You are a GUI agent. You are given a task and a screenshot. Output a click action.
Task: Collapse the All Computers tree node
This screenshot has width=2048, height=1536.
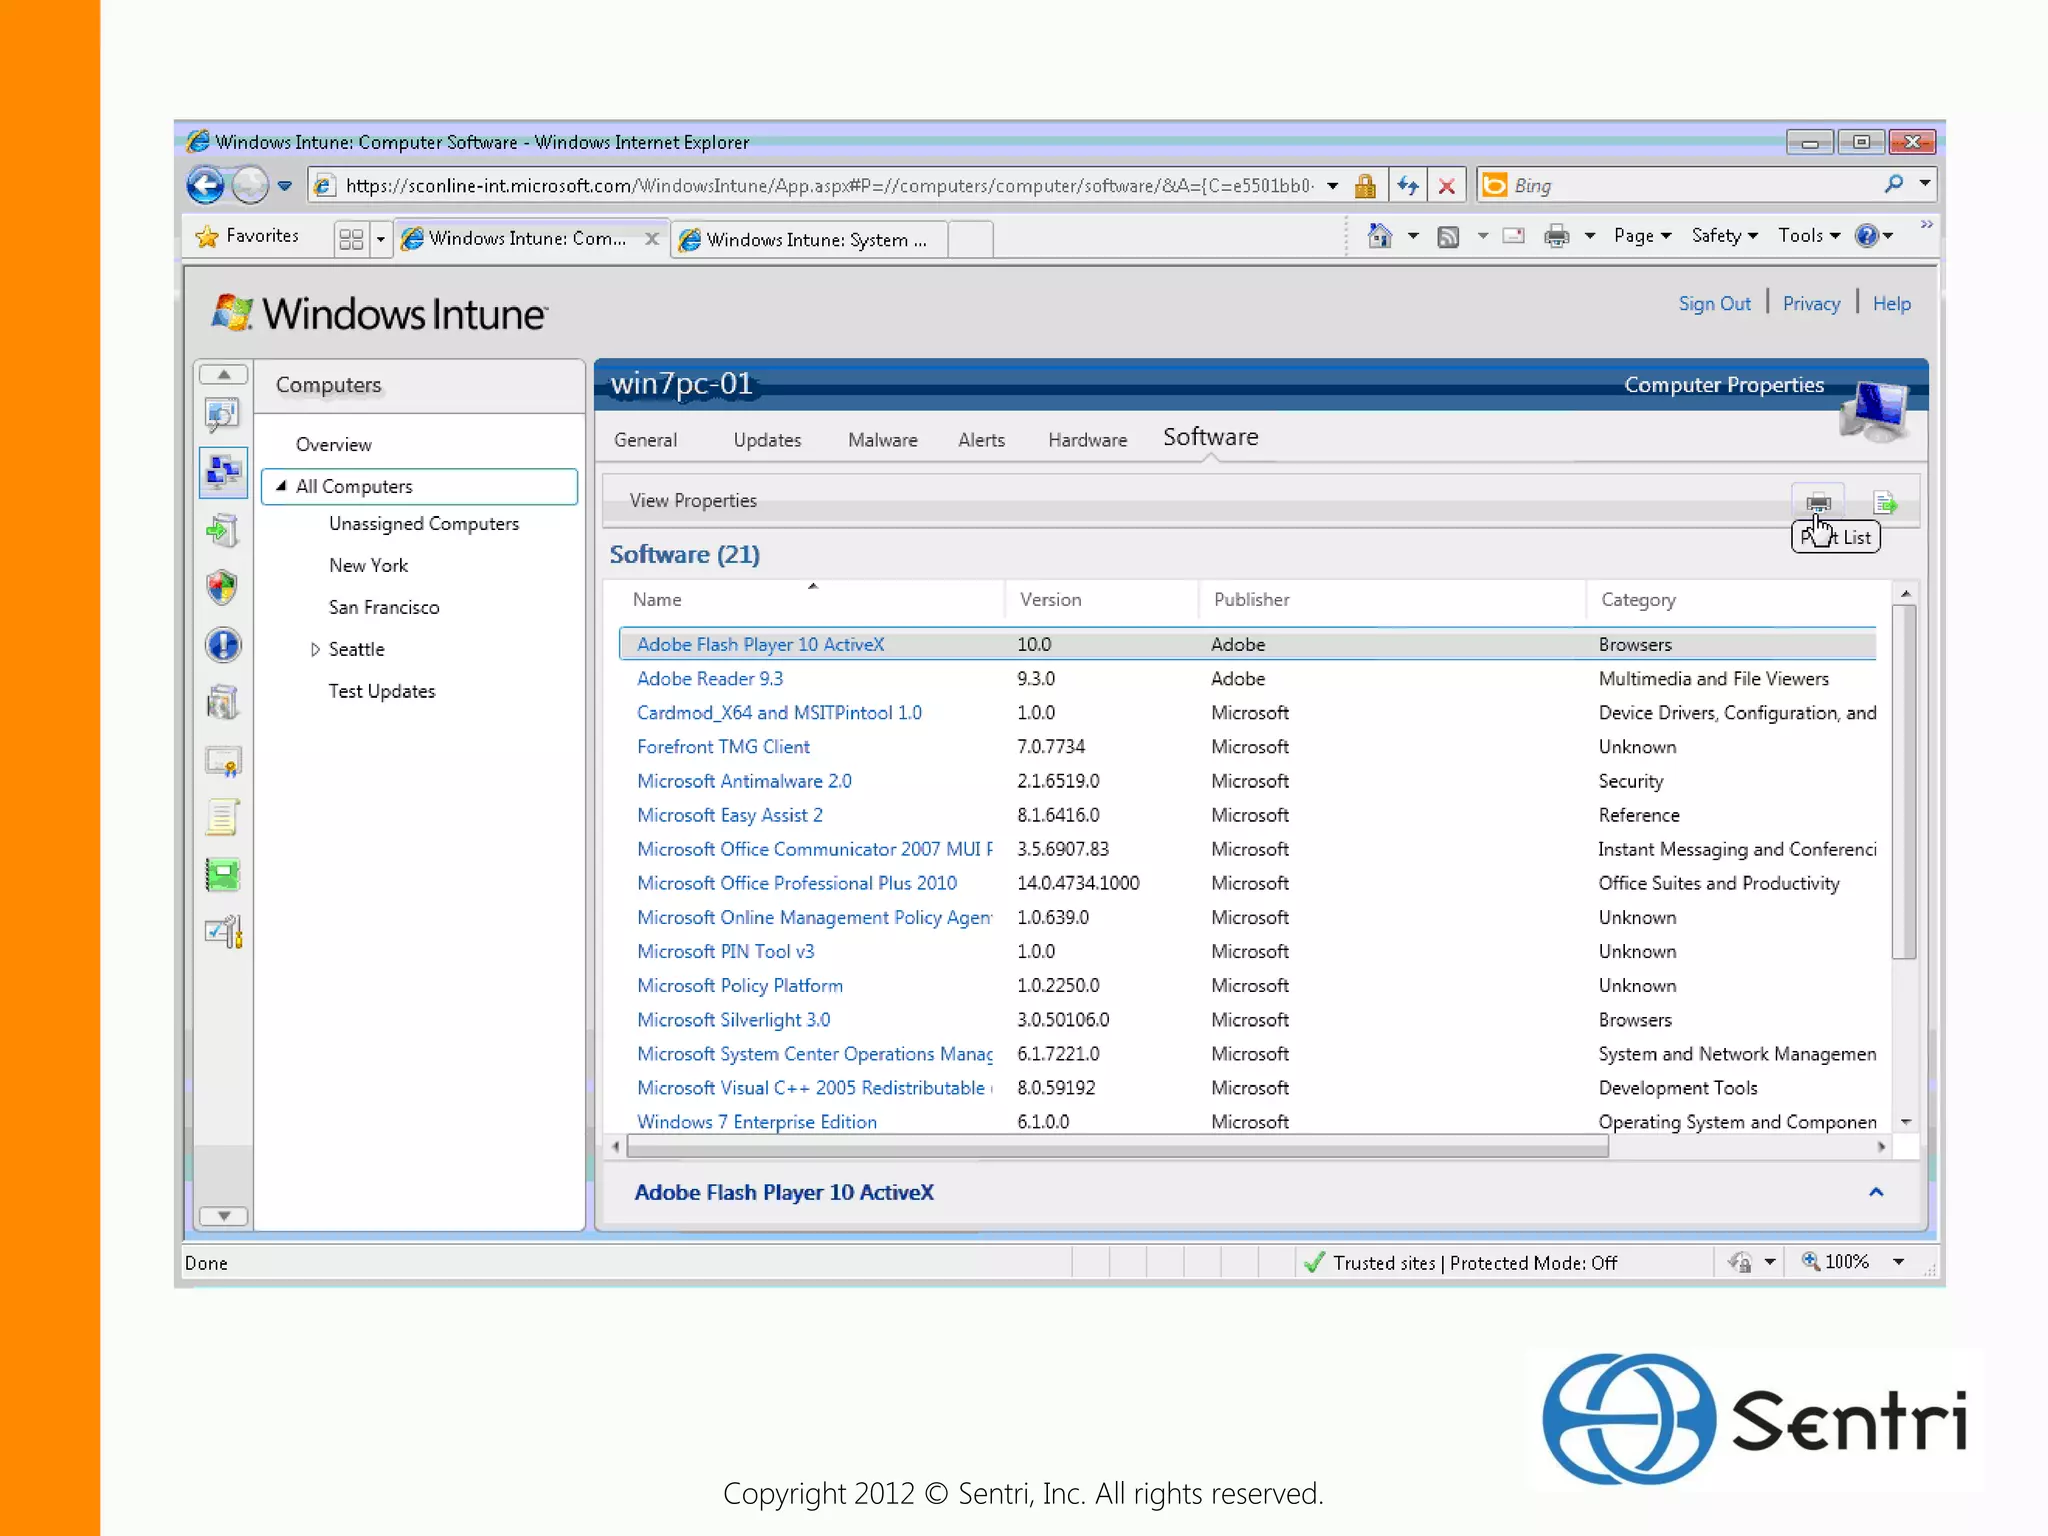[x=281, y=486]
